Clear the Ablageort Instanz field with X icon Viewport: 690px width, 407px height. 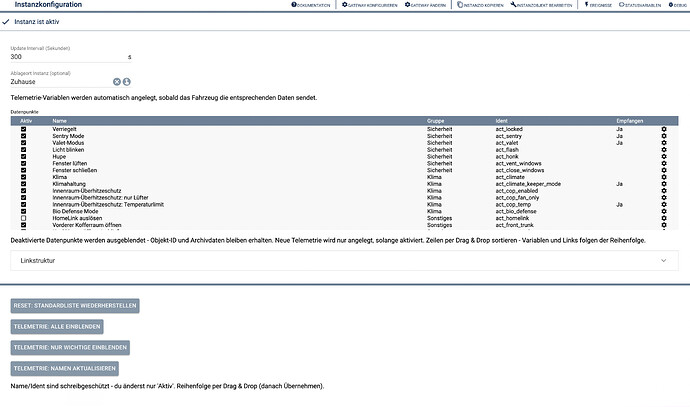tap(117, 82)
